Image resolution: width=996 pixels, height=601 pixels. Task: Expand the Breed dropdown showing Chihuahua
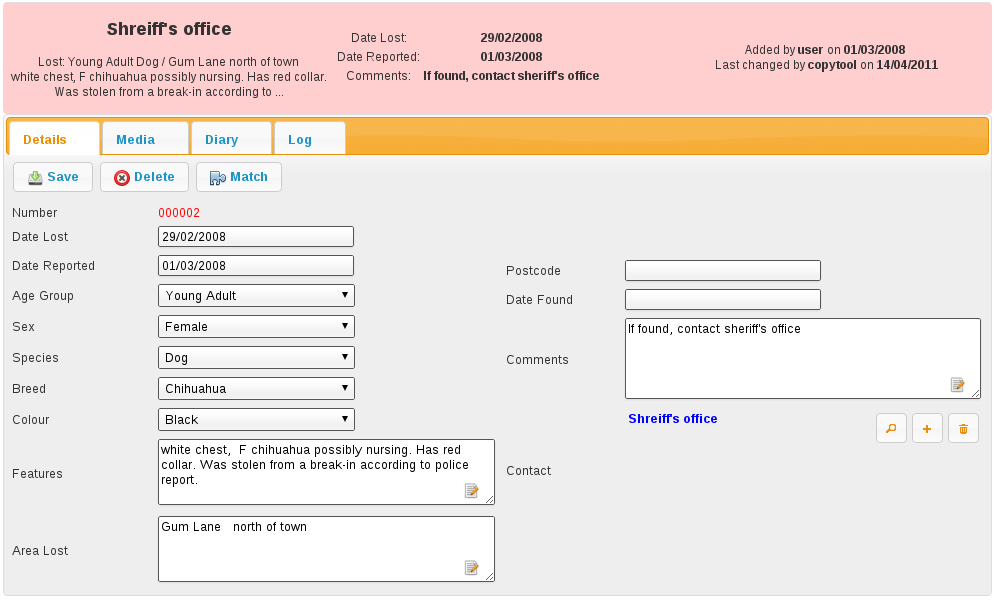pyautogui.click(x=256, y=389)
